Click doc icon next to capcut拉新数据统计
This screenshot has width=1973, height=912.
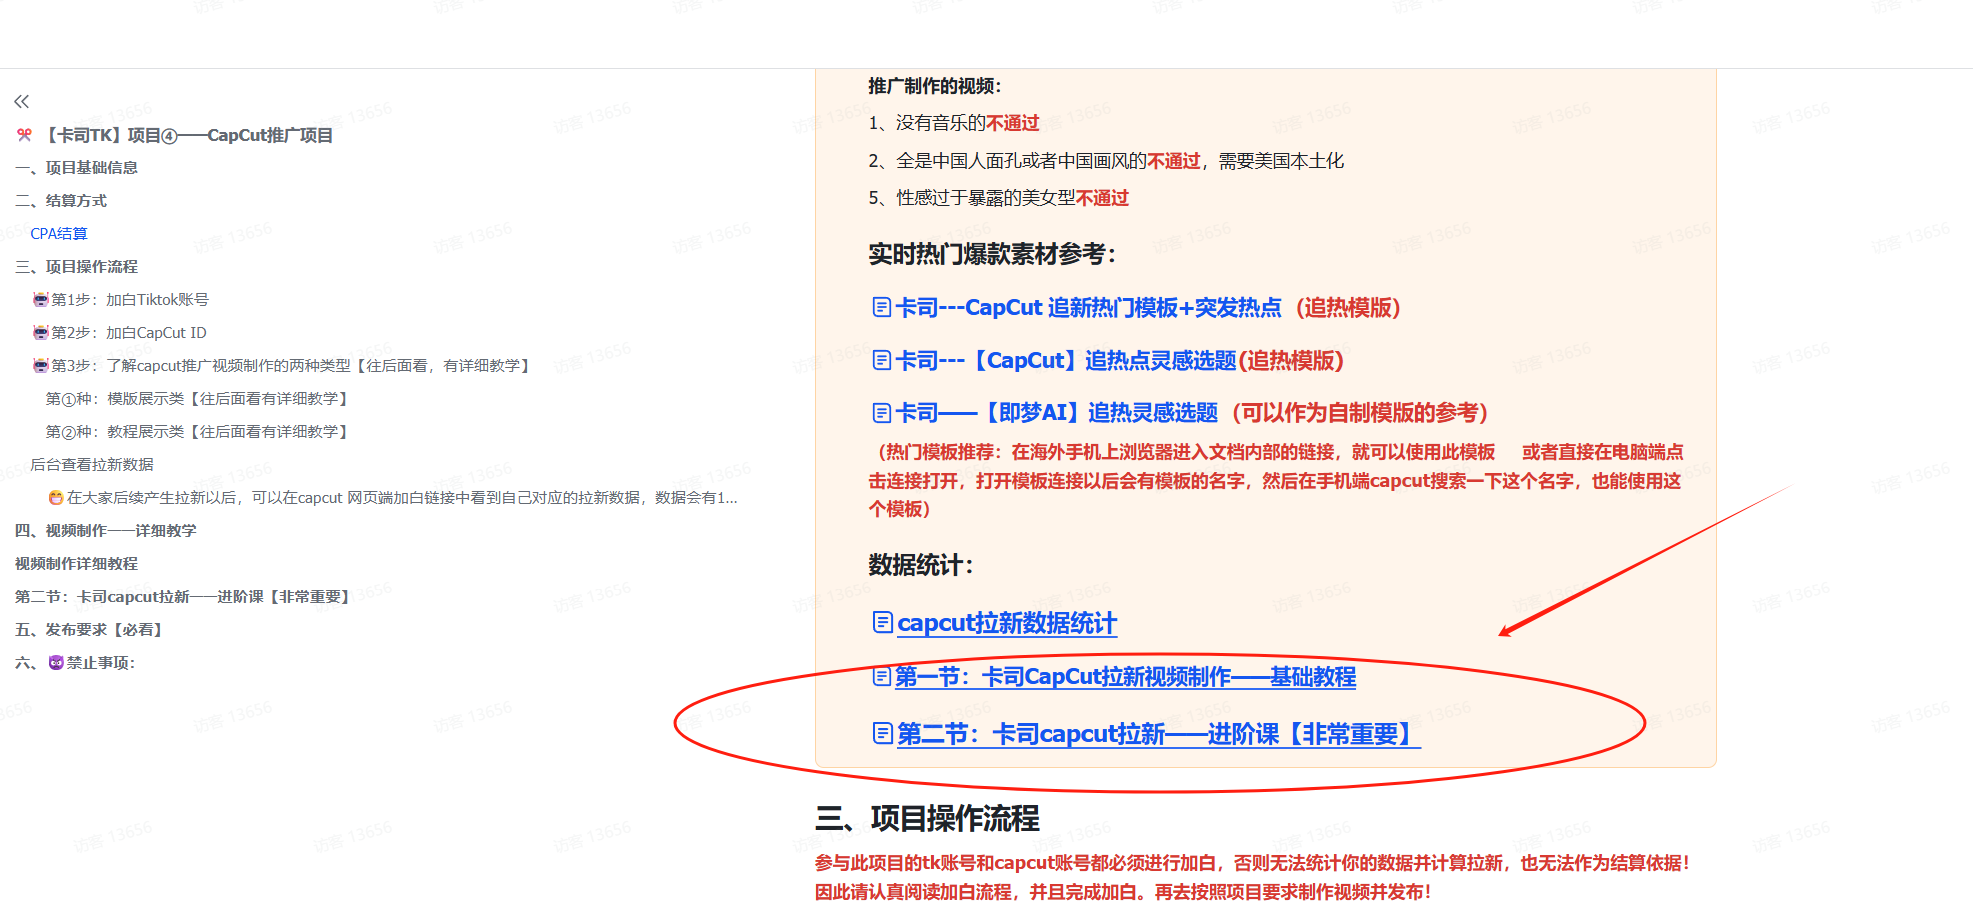coord(882,623)
